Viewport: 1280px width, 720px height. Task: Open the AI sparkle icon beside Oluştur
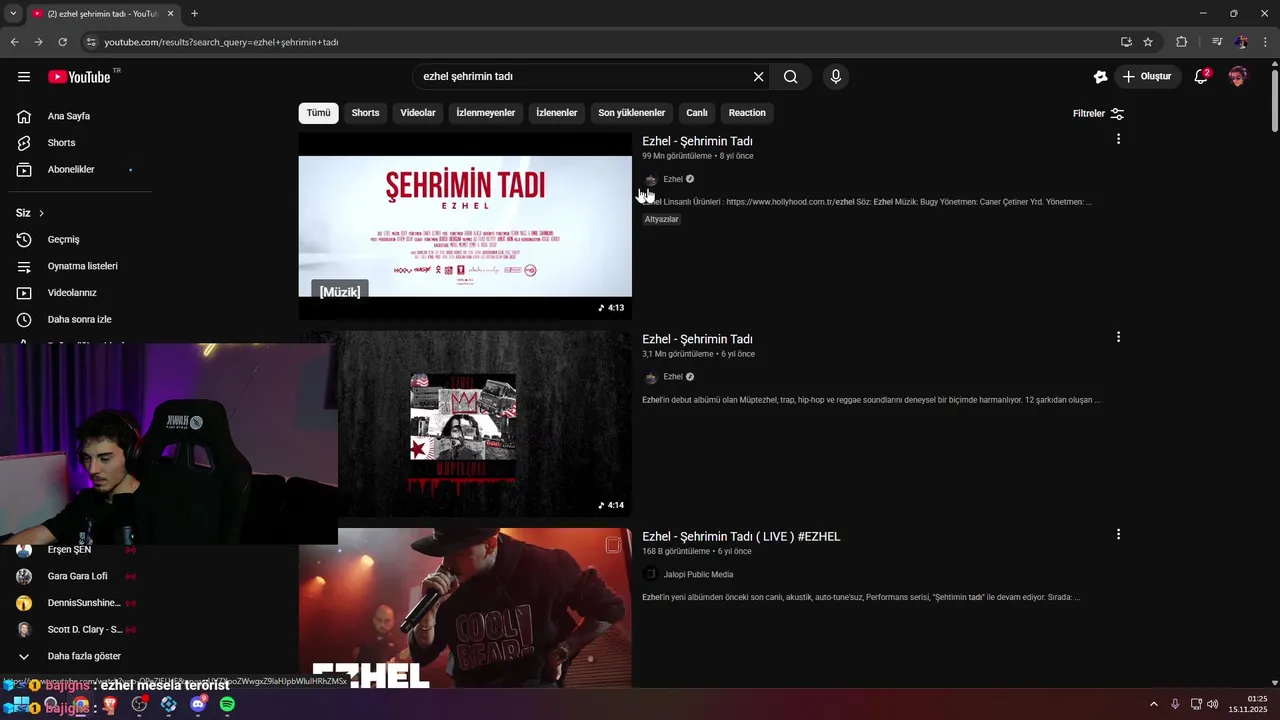point(1100,77)
